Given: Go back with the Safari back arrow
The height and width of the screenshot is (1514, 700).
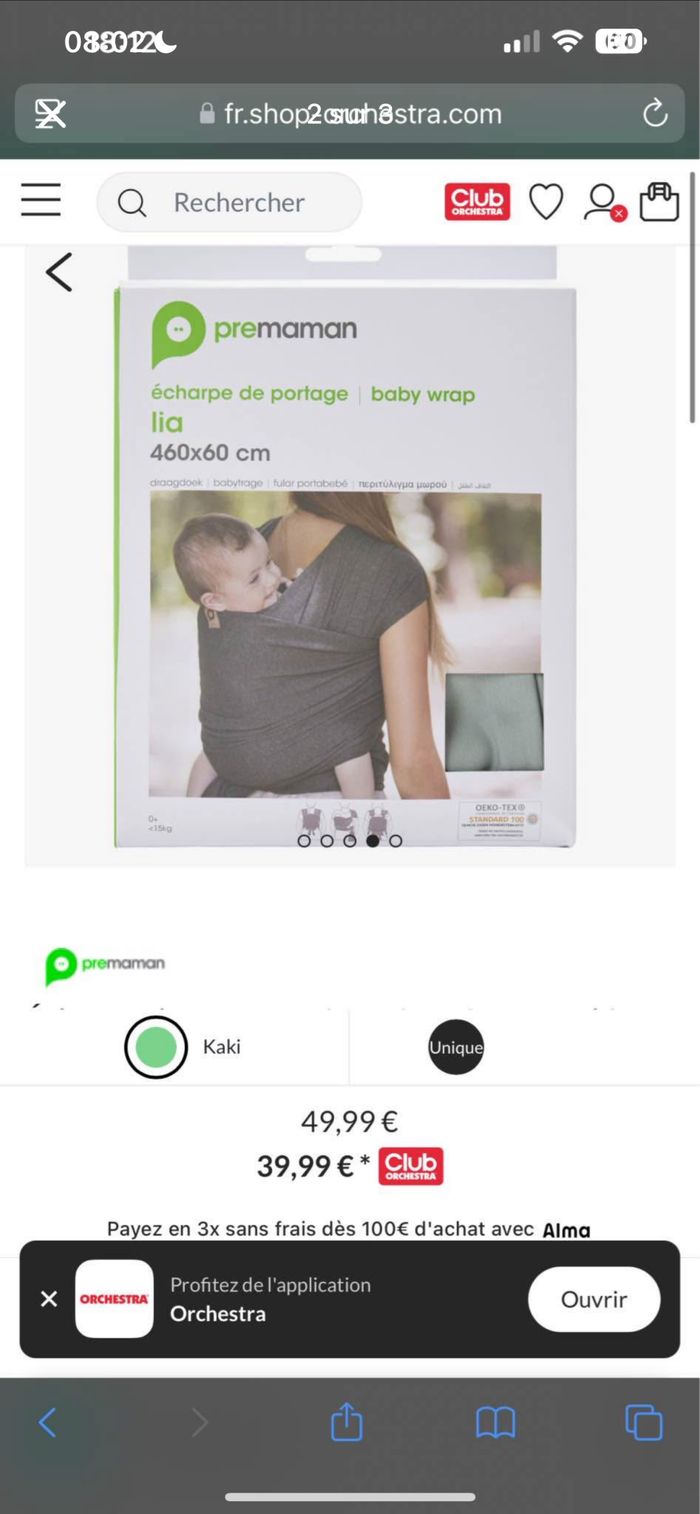Looking at the screenshot, I should [47, 1422].
